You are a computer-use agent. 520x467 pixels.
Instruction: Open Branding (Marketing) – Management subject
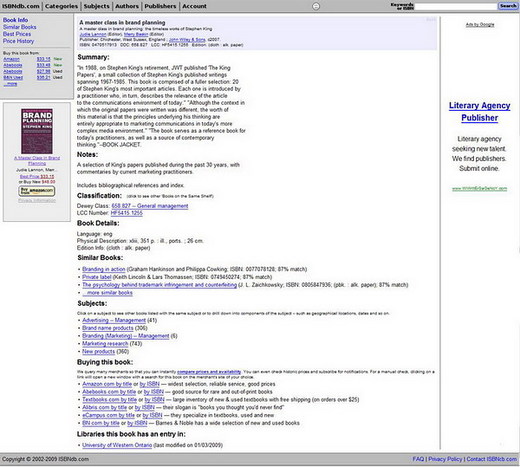pos(126,336)
